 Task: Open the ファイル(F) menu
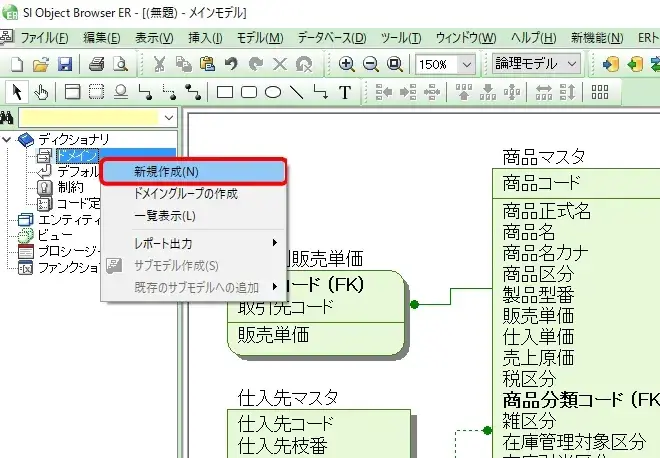(x=44, y=38)
